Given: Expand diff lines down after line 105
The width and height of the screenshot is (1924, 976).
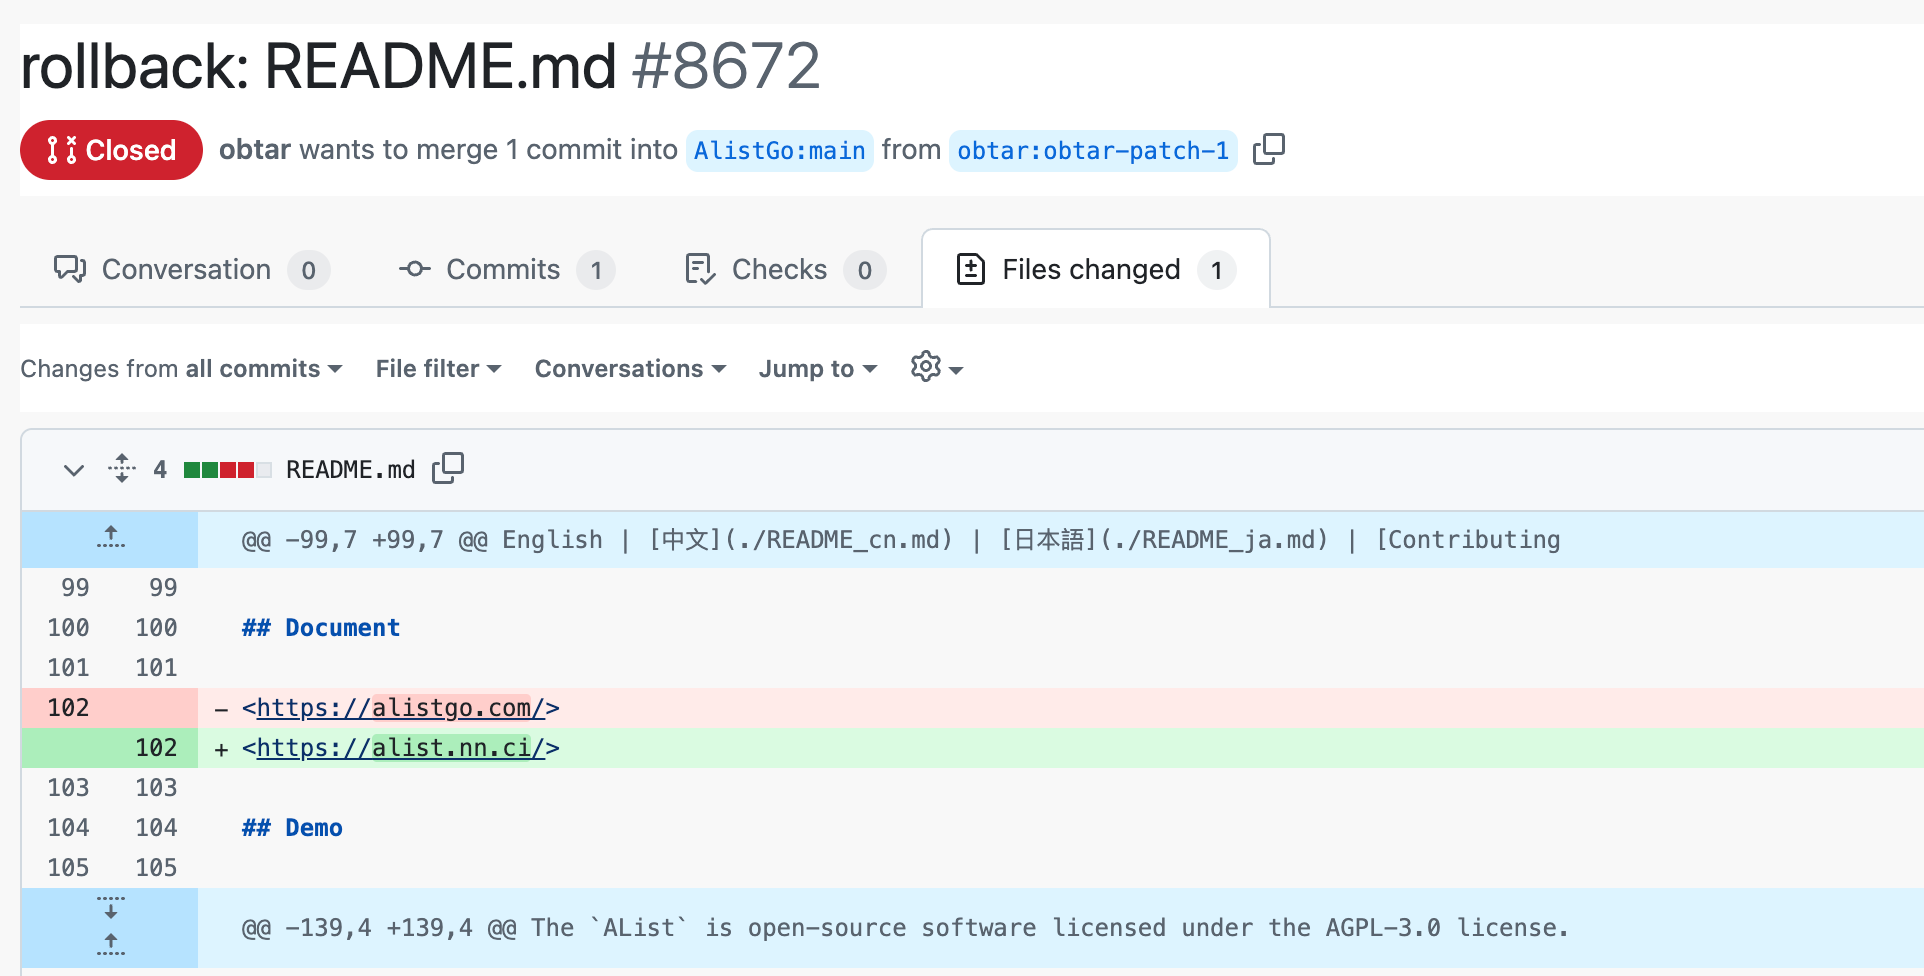Looking at the screenshot, I should [x=111, y=908].
